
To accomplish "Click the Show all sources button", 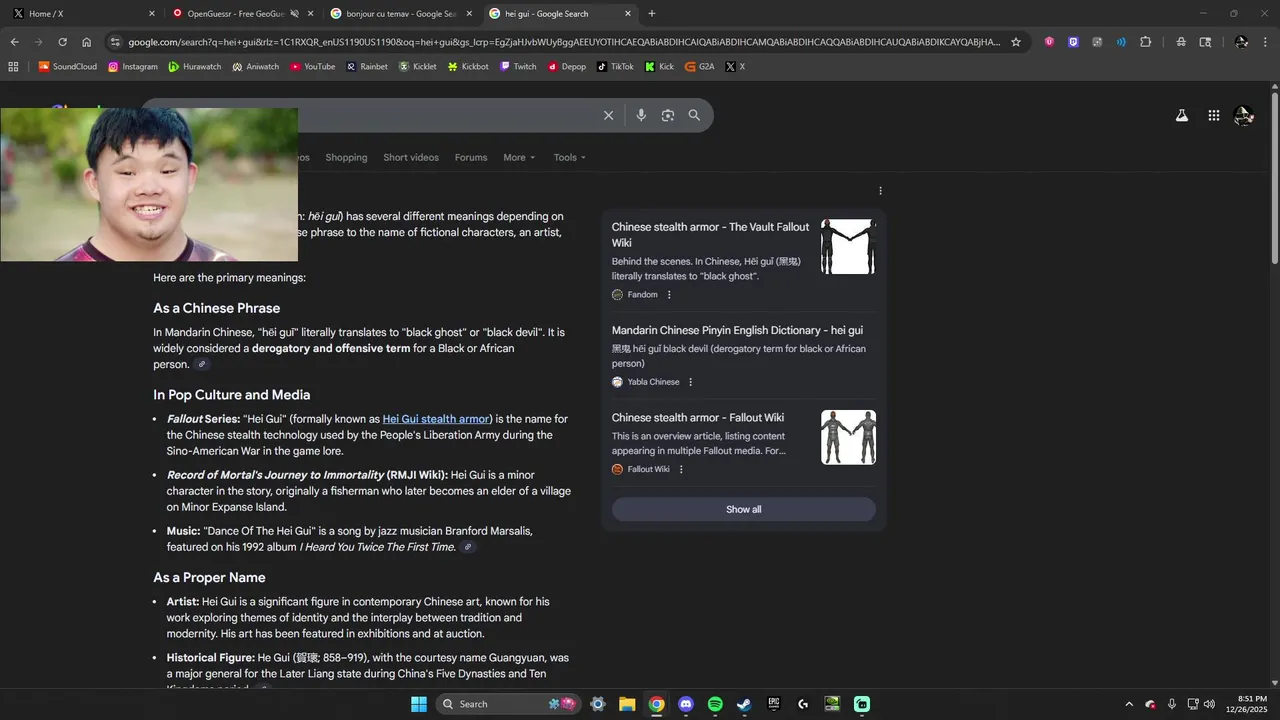I will pos(744,509).
